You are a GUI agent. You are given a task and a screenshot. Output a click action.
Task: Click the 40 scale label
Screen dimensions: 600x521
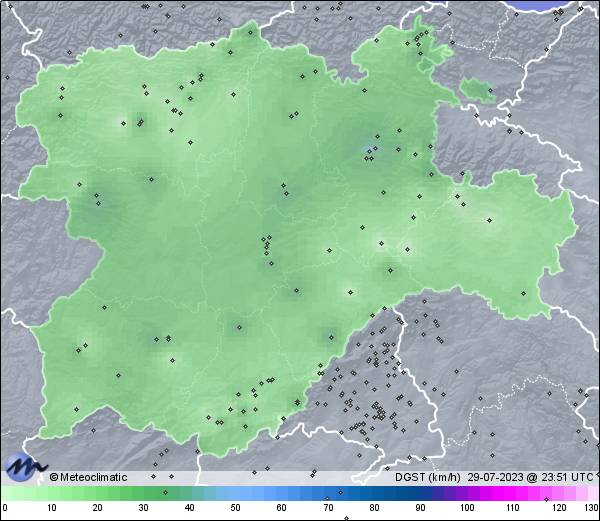click(189, 508)
